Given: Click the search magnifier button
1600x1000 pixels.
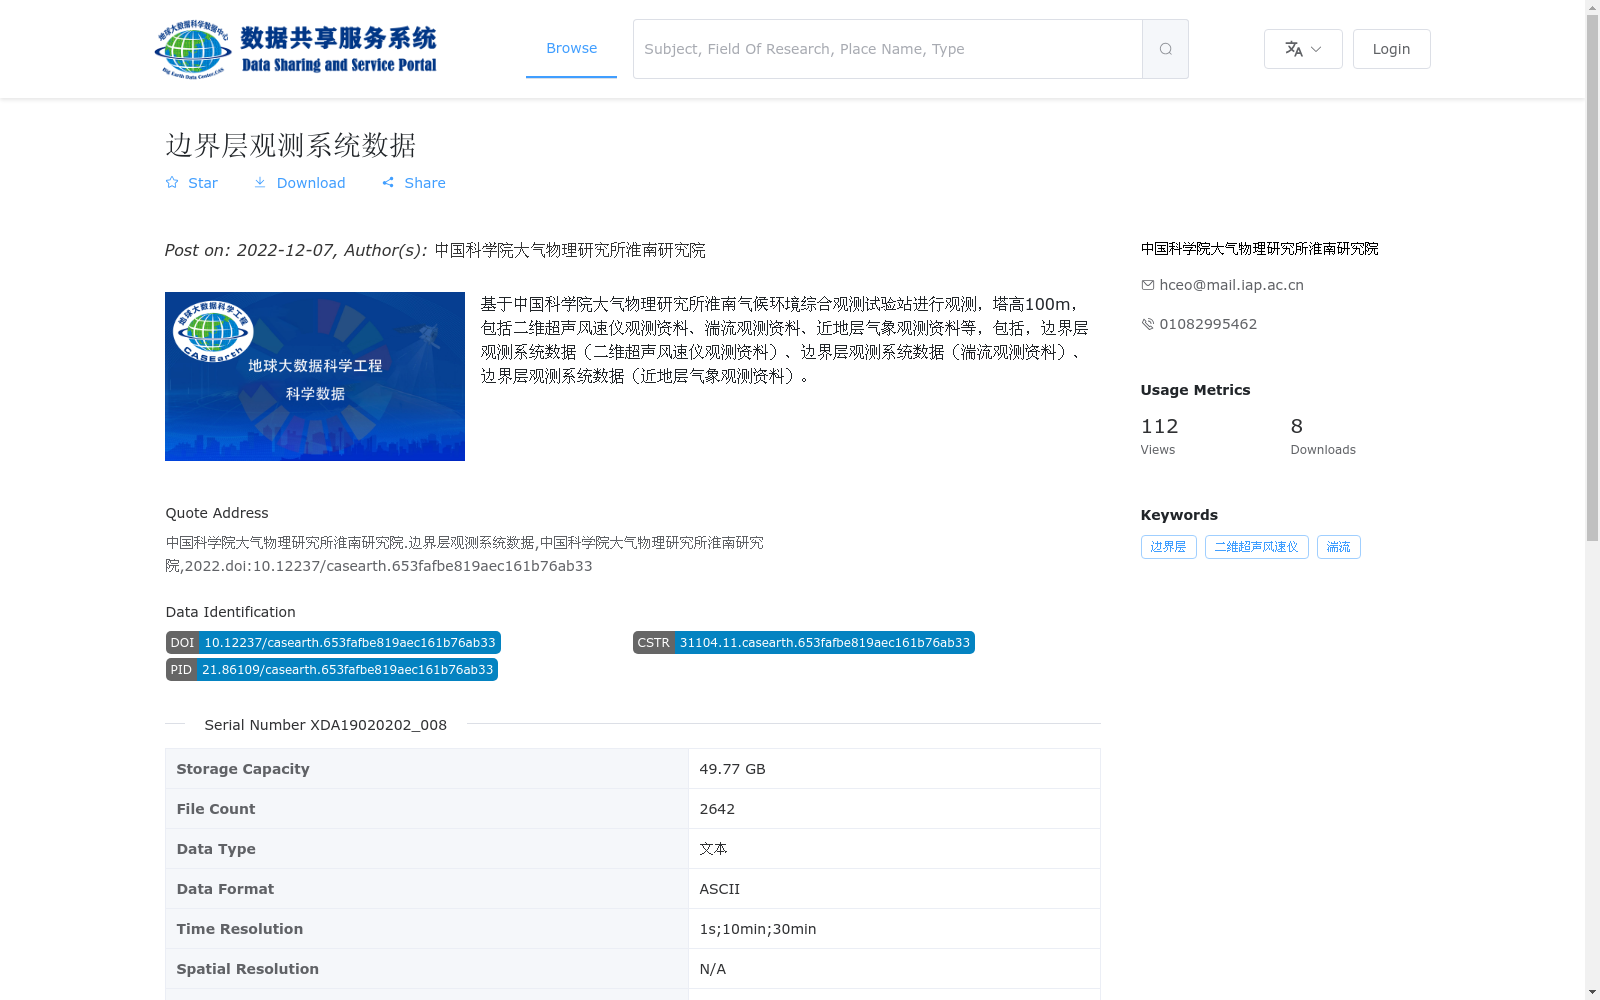Looking at the screenshot, I should 1165,49.
